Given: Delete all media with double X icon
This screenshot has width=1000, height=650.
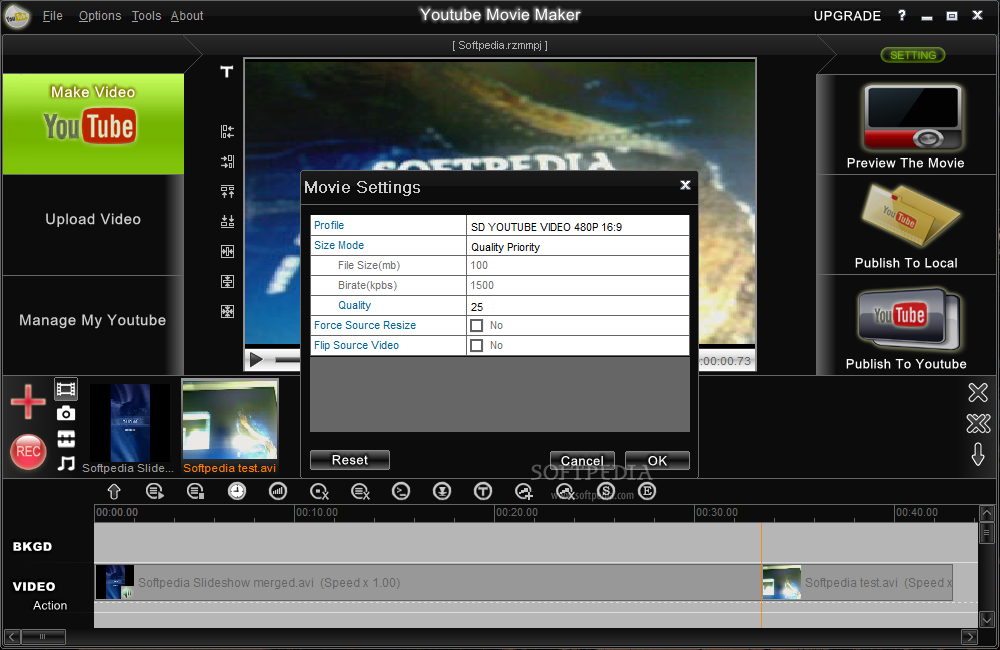Looking at the screenshot, I should pyautogui.click(x=978, y=423).
